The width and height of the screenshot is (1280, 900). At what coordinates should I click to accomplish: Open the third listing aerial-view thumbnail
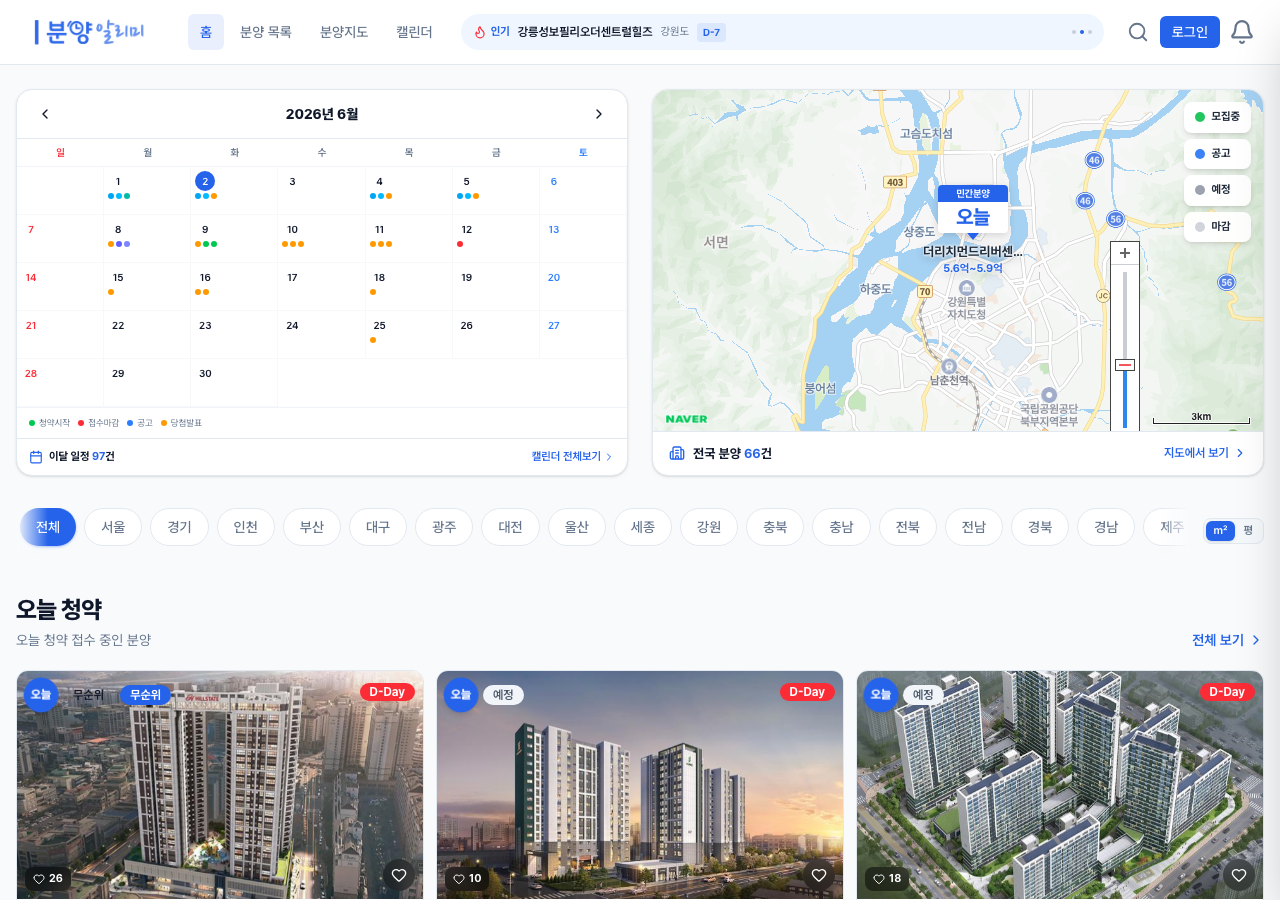[1060, 785]
